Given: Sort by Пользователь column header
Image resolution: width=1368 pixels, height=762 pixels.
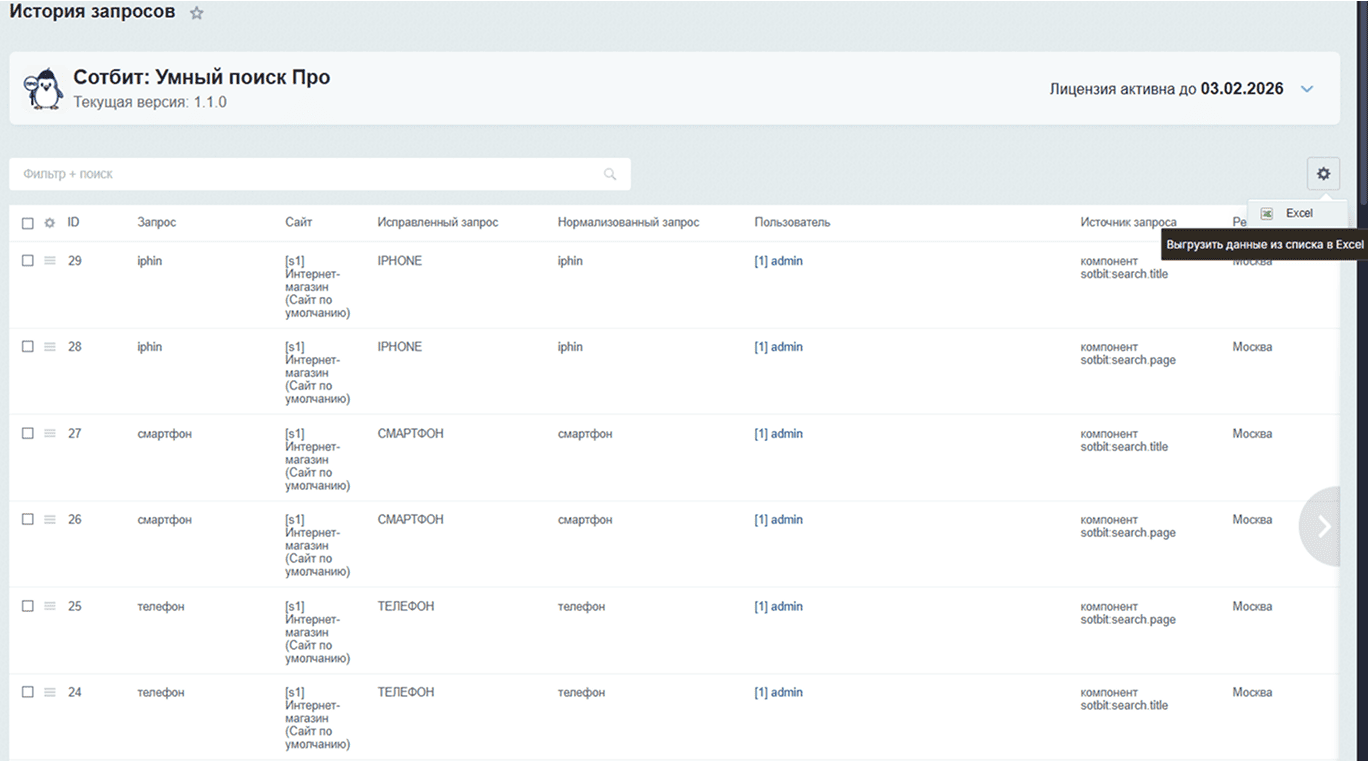Looking at the screenshot, I should (792, 222).
